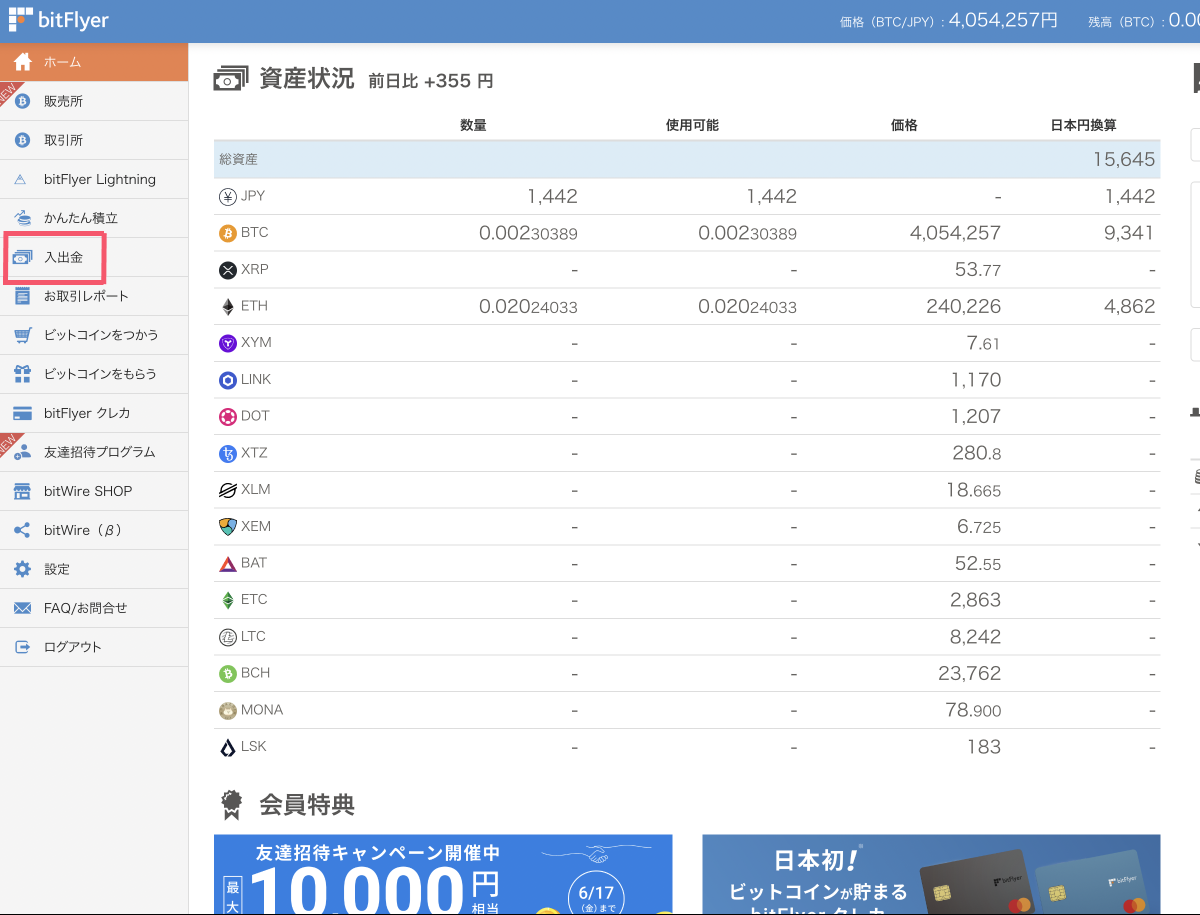This screenshot has width=1200, height=915.
Task: Click the home icon in sidebar
Action: [22, 62]
